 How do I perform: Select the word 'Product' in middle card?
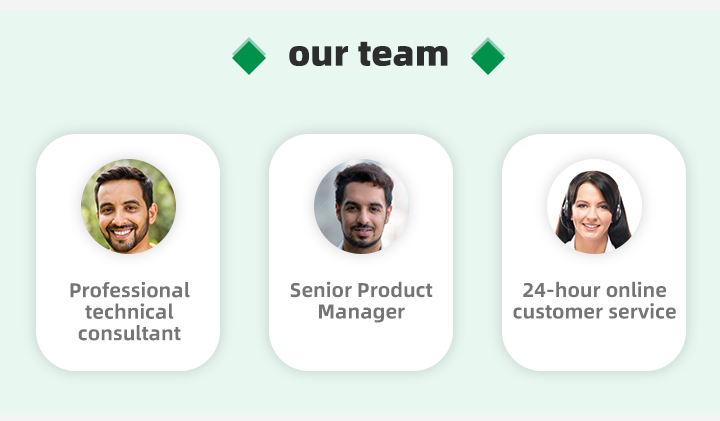click(x=395, y=291)
